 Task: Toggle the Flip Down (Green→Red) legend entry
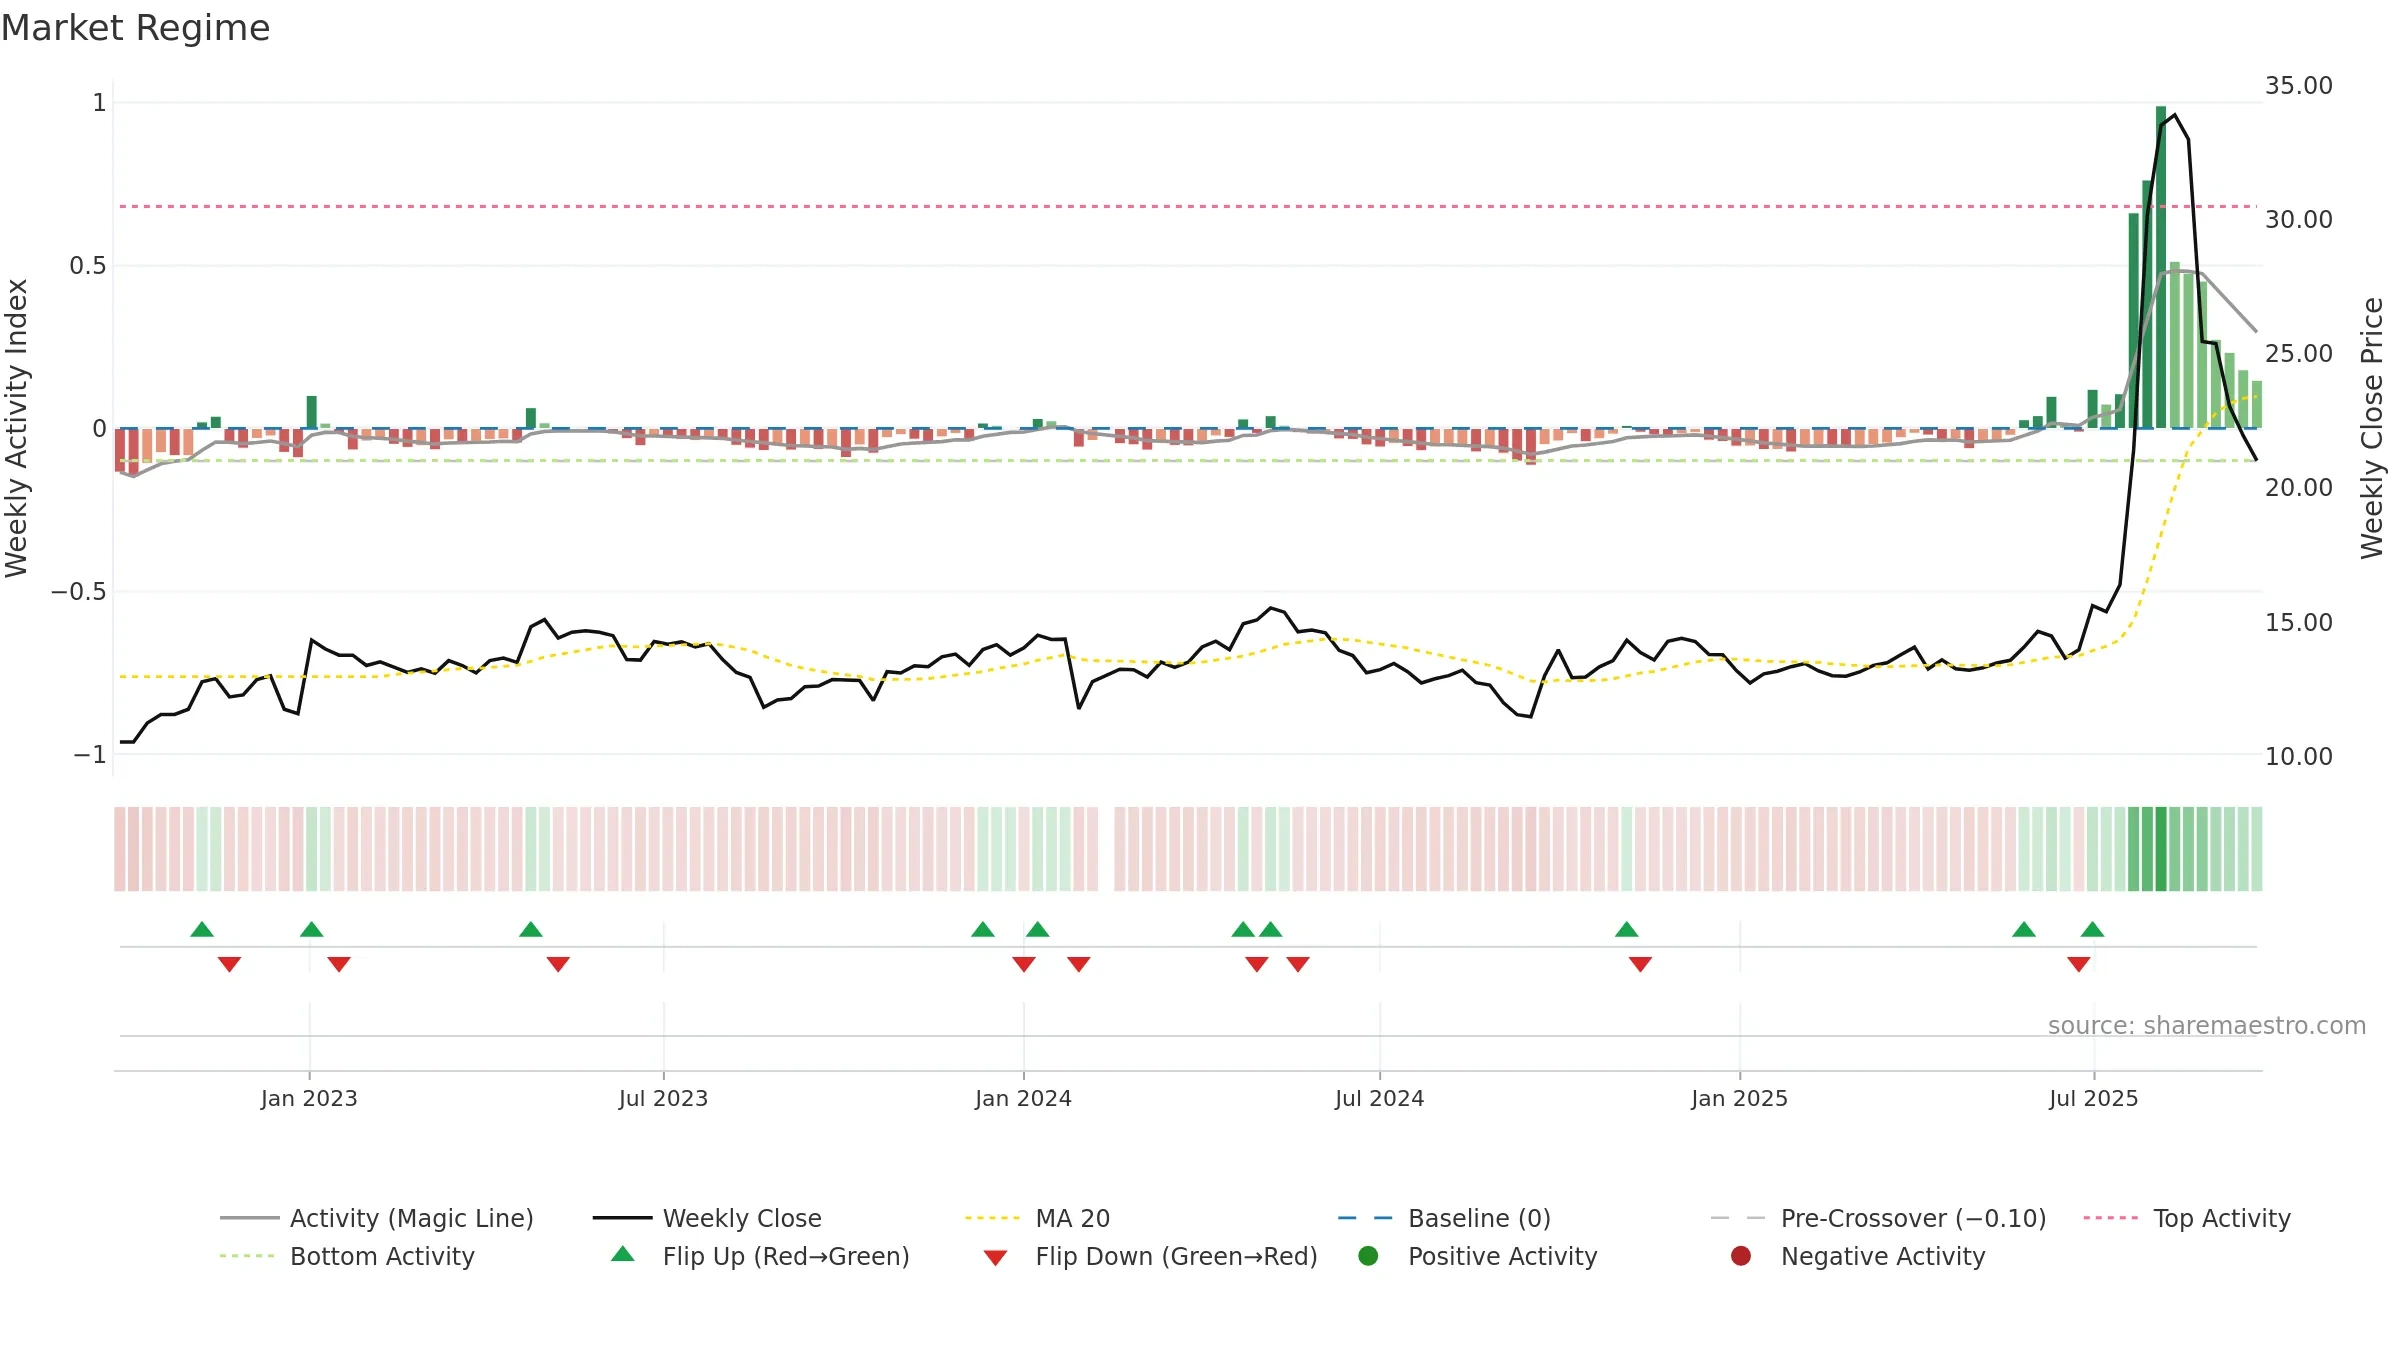pyautogui.click(x=1150, y=1256)
